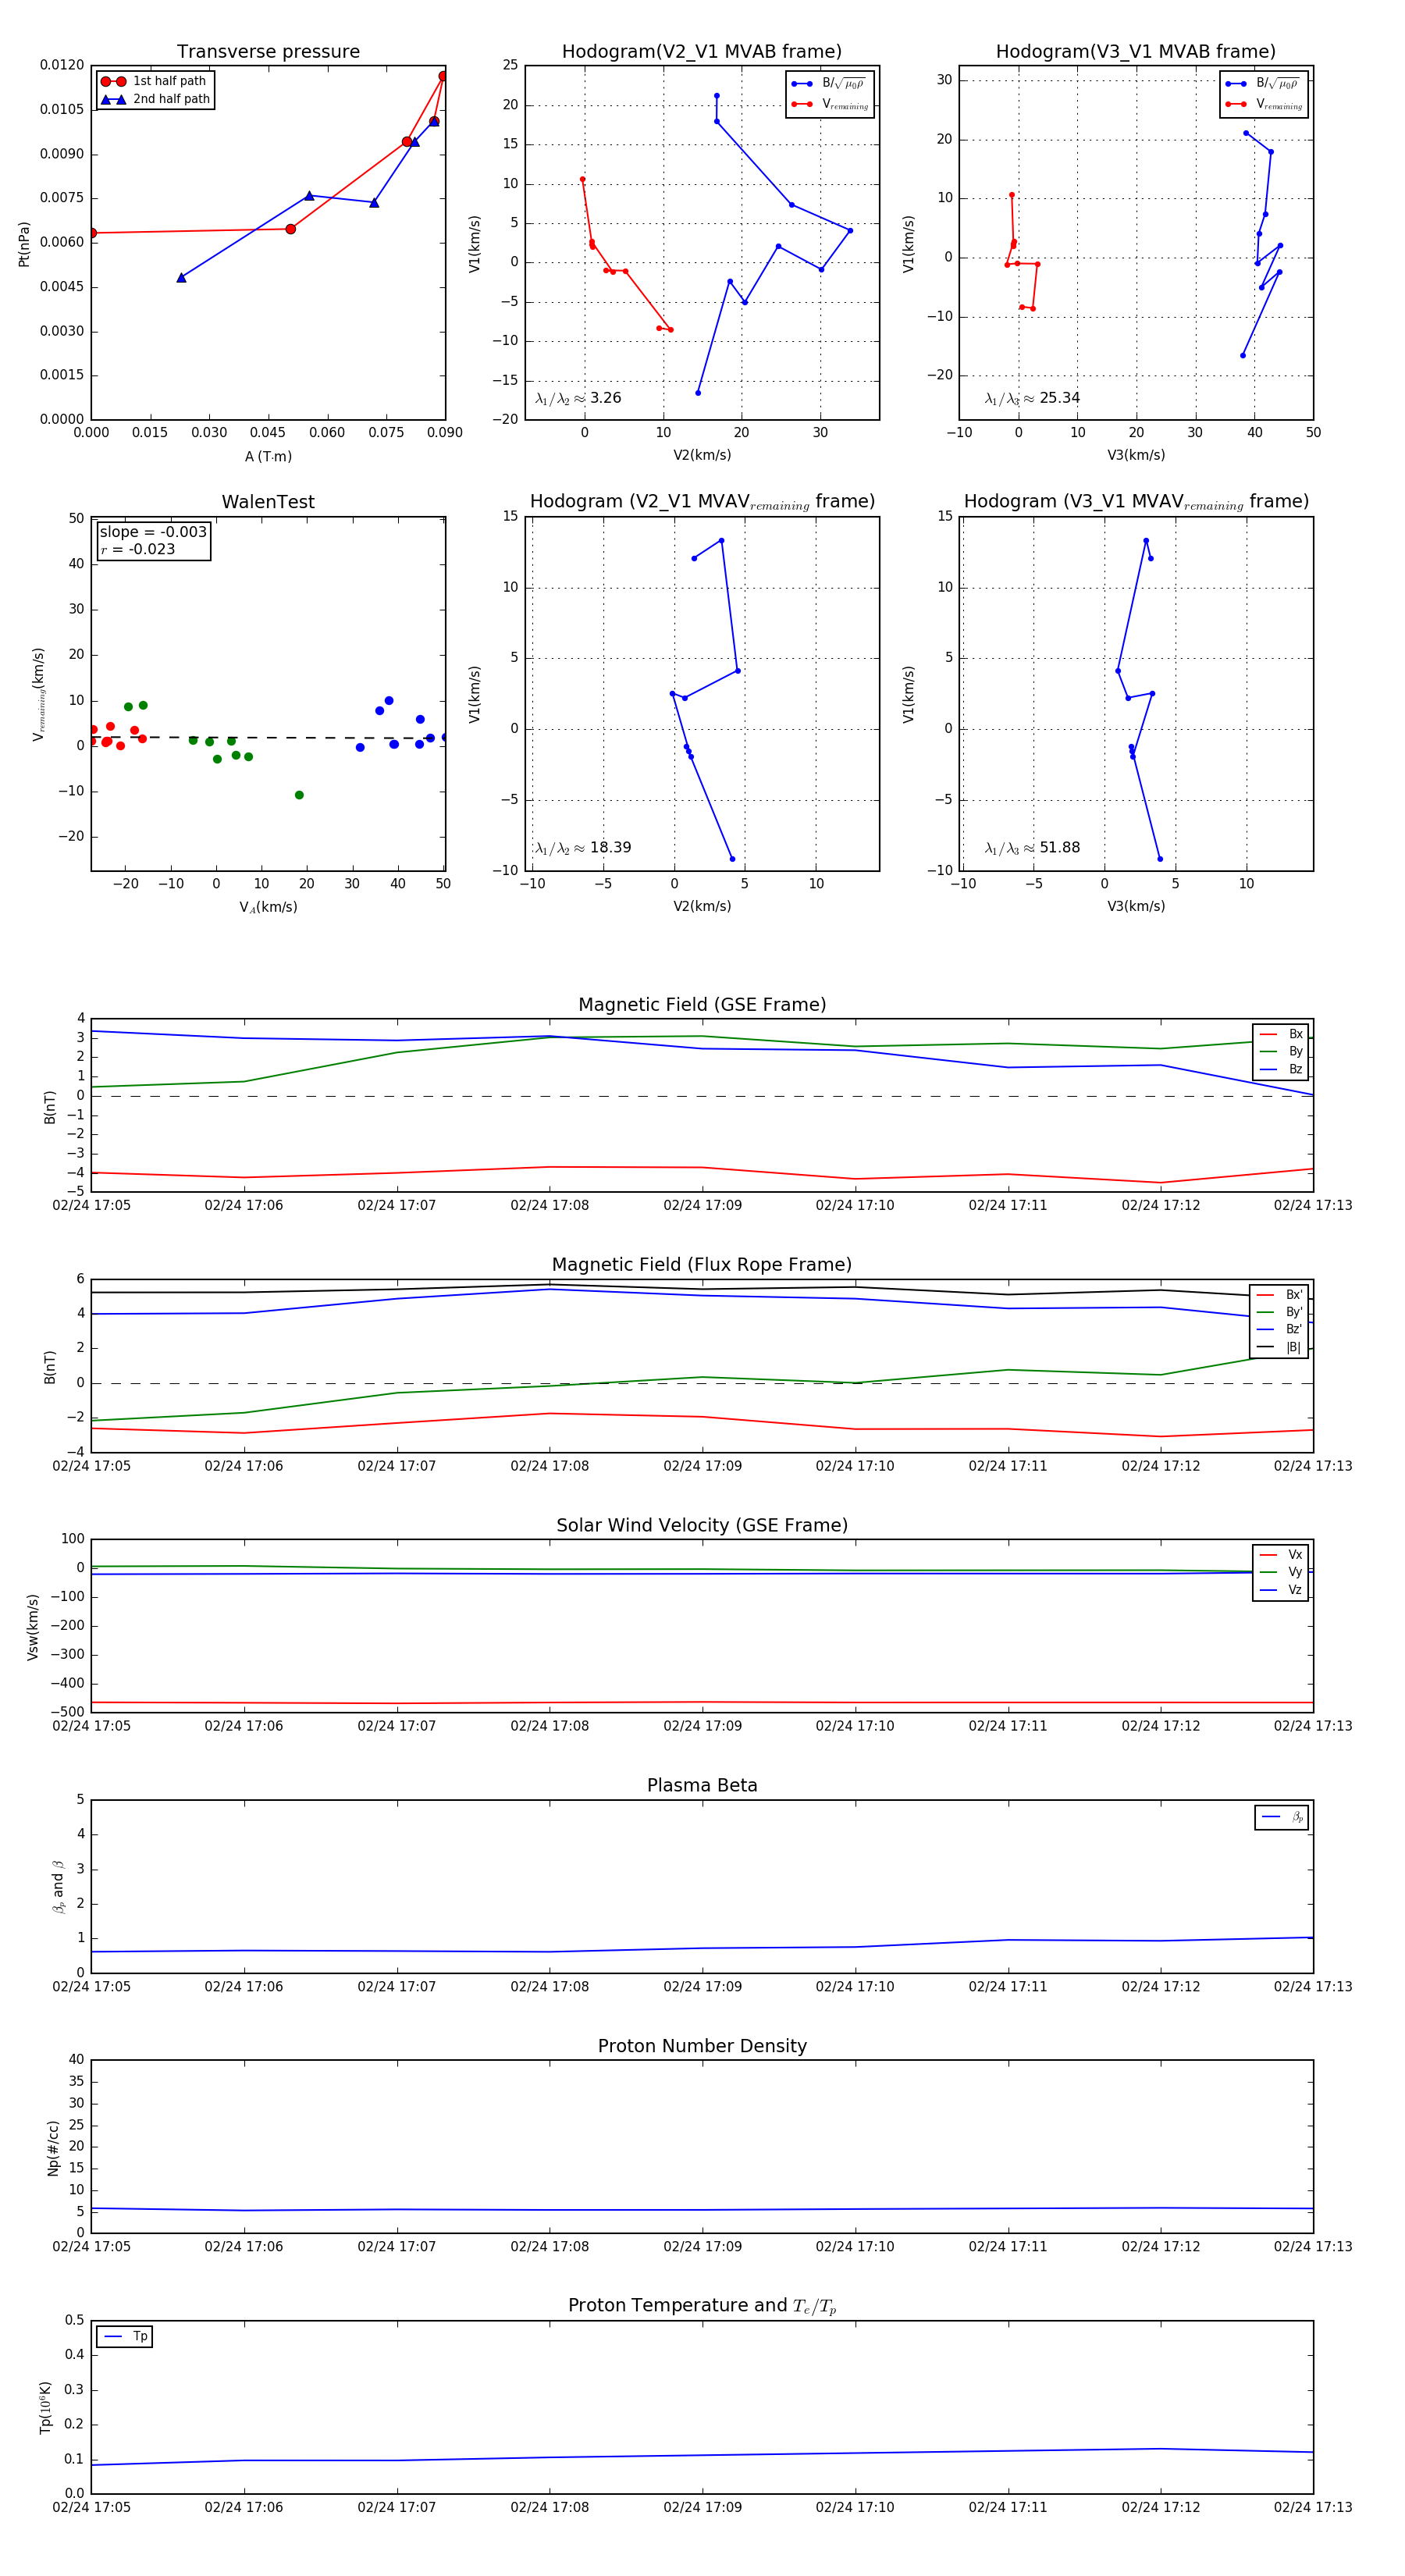Click the λ1/λ3 ≈ 51.88 annotation

pyautogui.click(x=1032, y=848)
